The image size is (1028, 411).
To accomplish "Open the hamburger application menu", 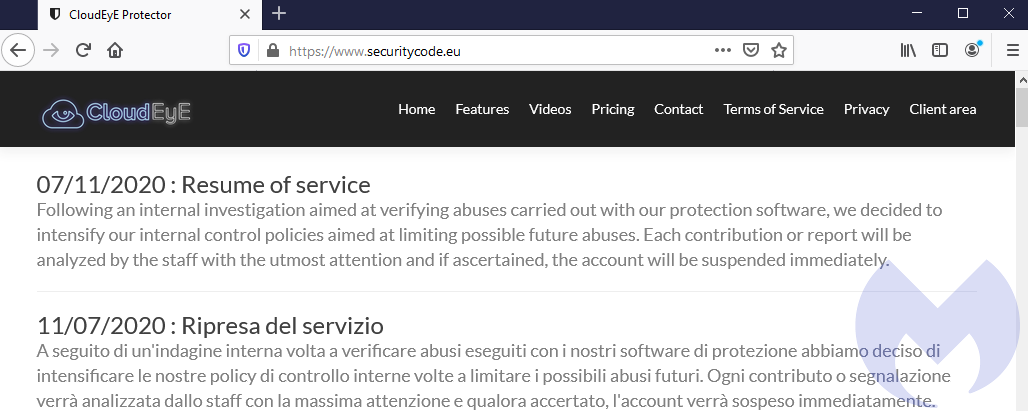I will pos(1012,50).
